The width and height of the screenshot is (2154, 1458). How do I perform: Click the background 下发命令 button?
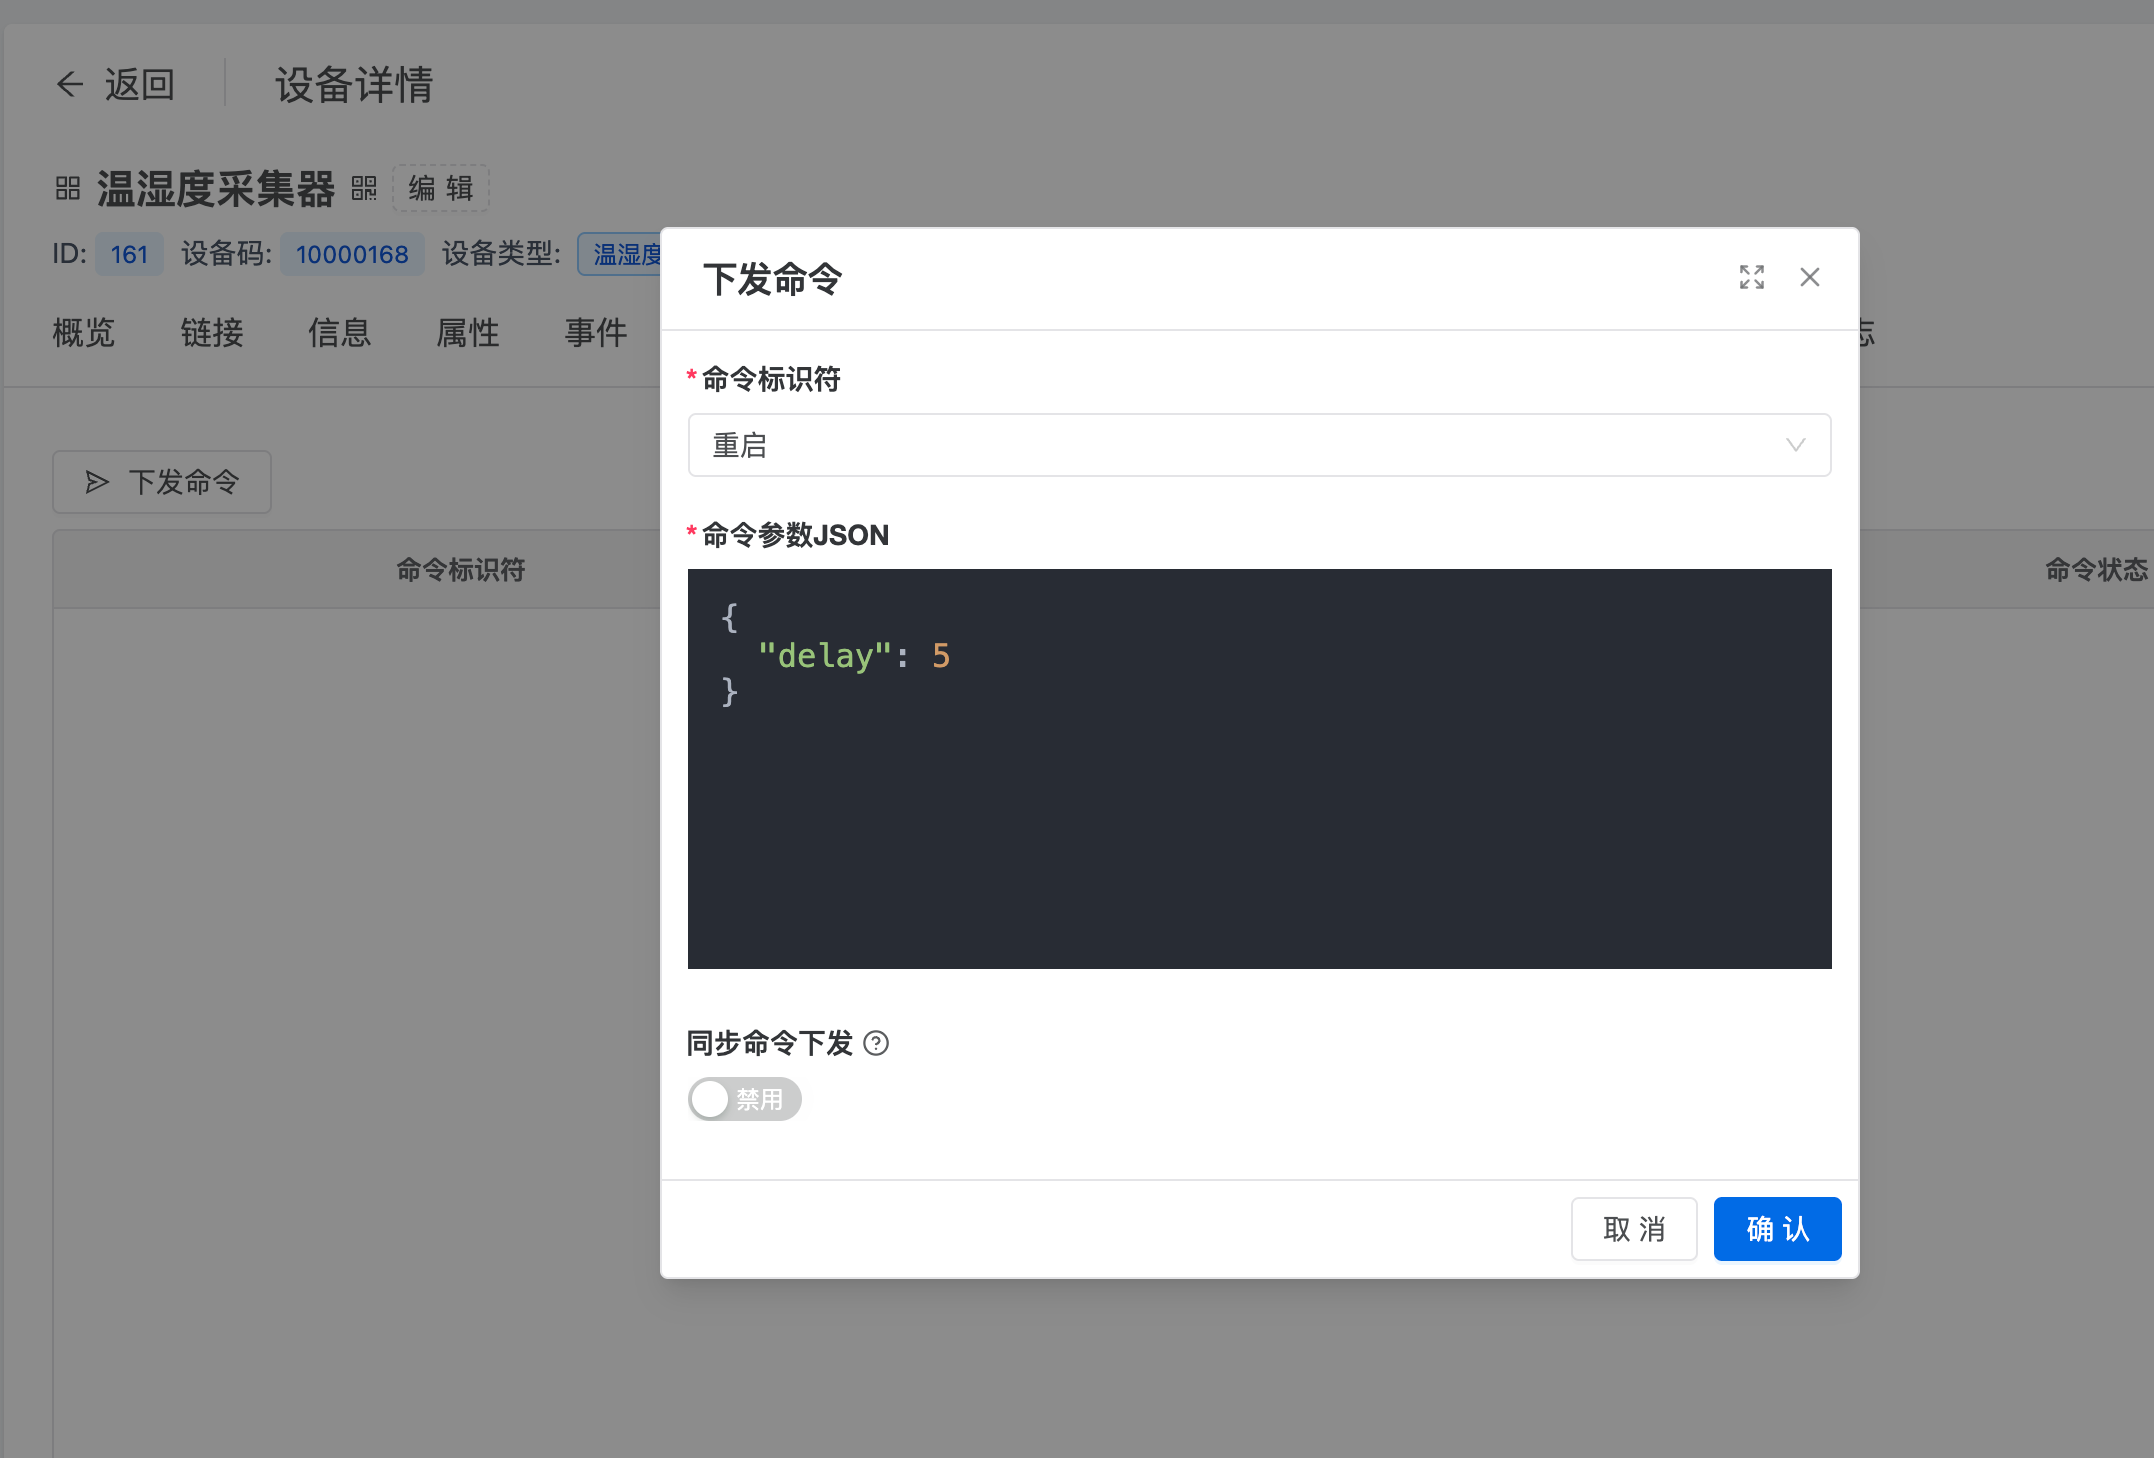pyautogui.click(x=162, y=482)
